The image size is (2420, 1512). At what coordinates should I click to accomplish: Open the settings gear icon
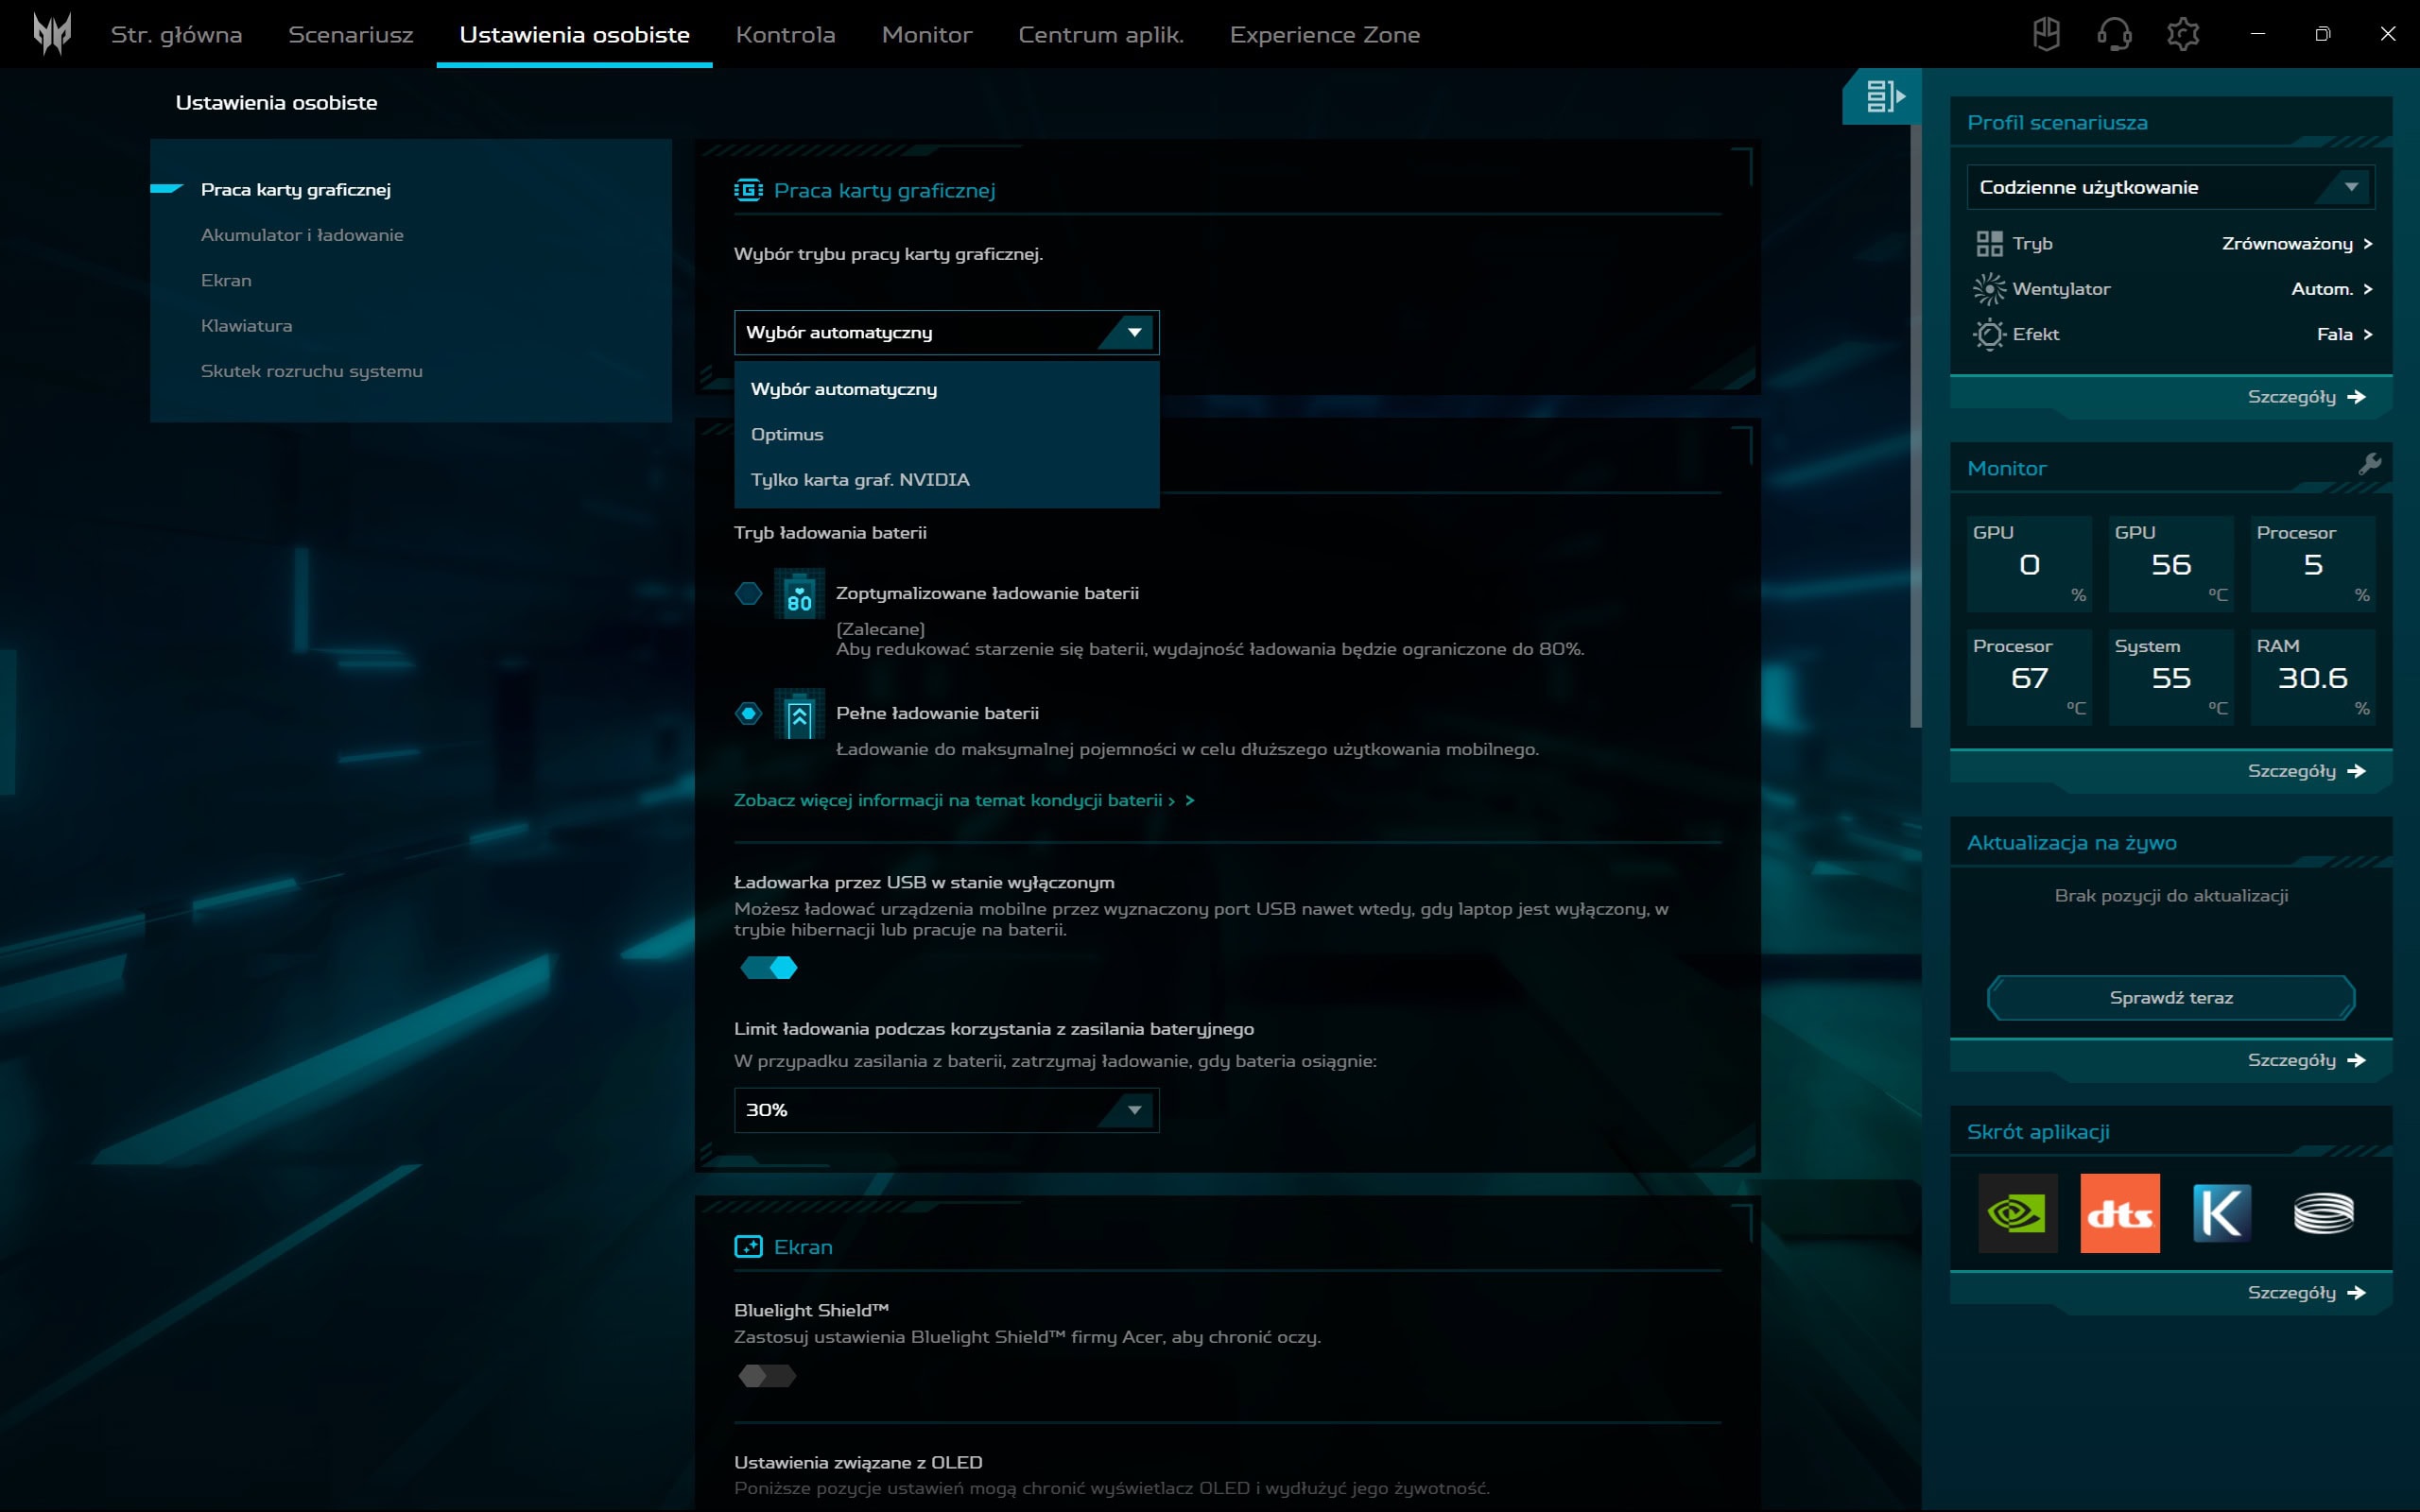click(x=2182, y=34)
